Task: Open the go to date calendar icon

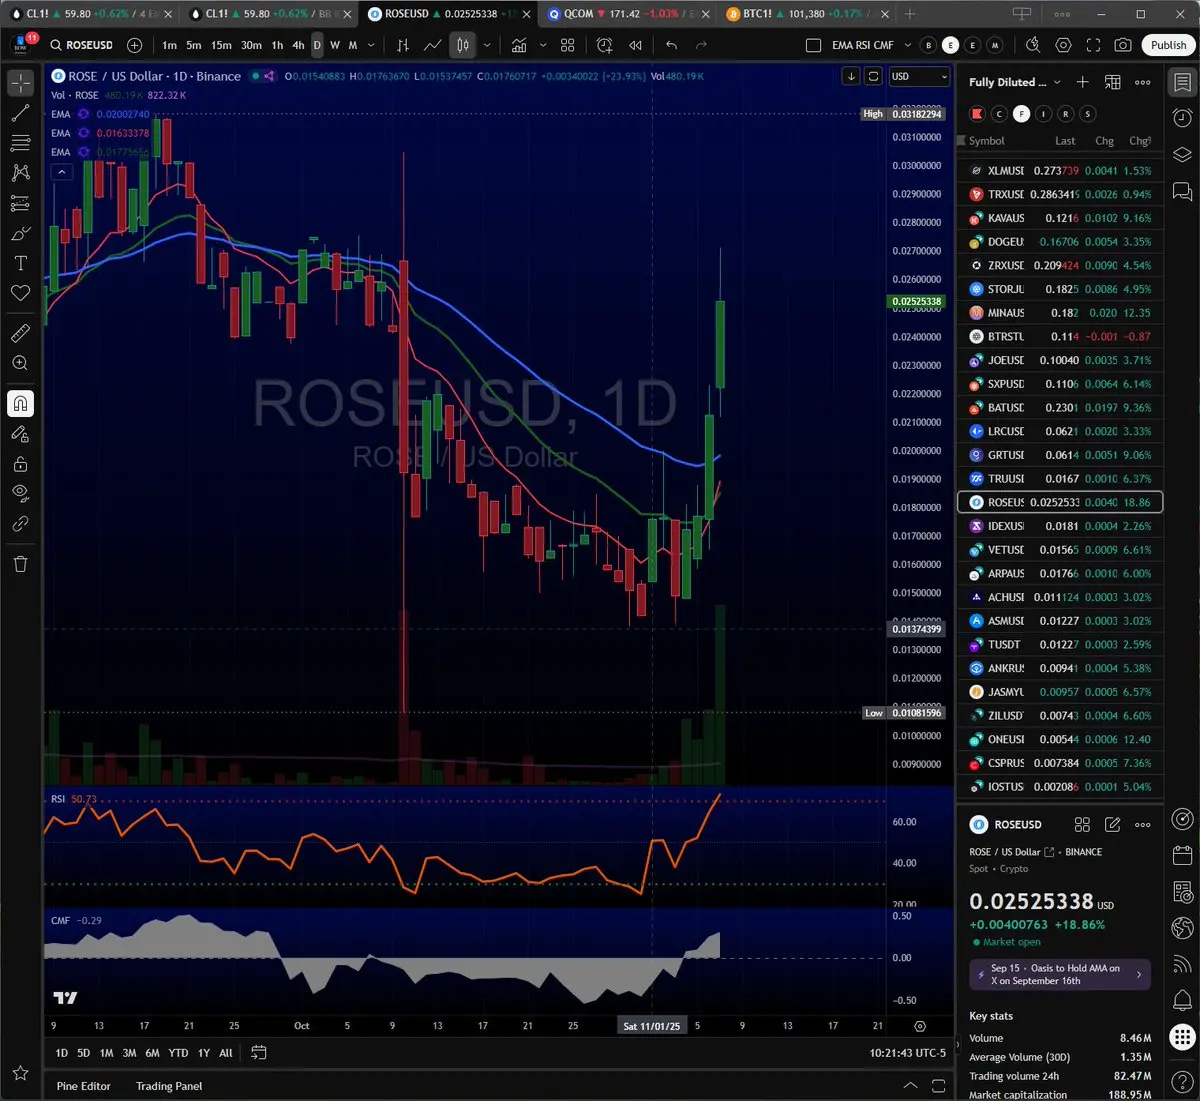Action: click(x=258, y=1052)
